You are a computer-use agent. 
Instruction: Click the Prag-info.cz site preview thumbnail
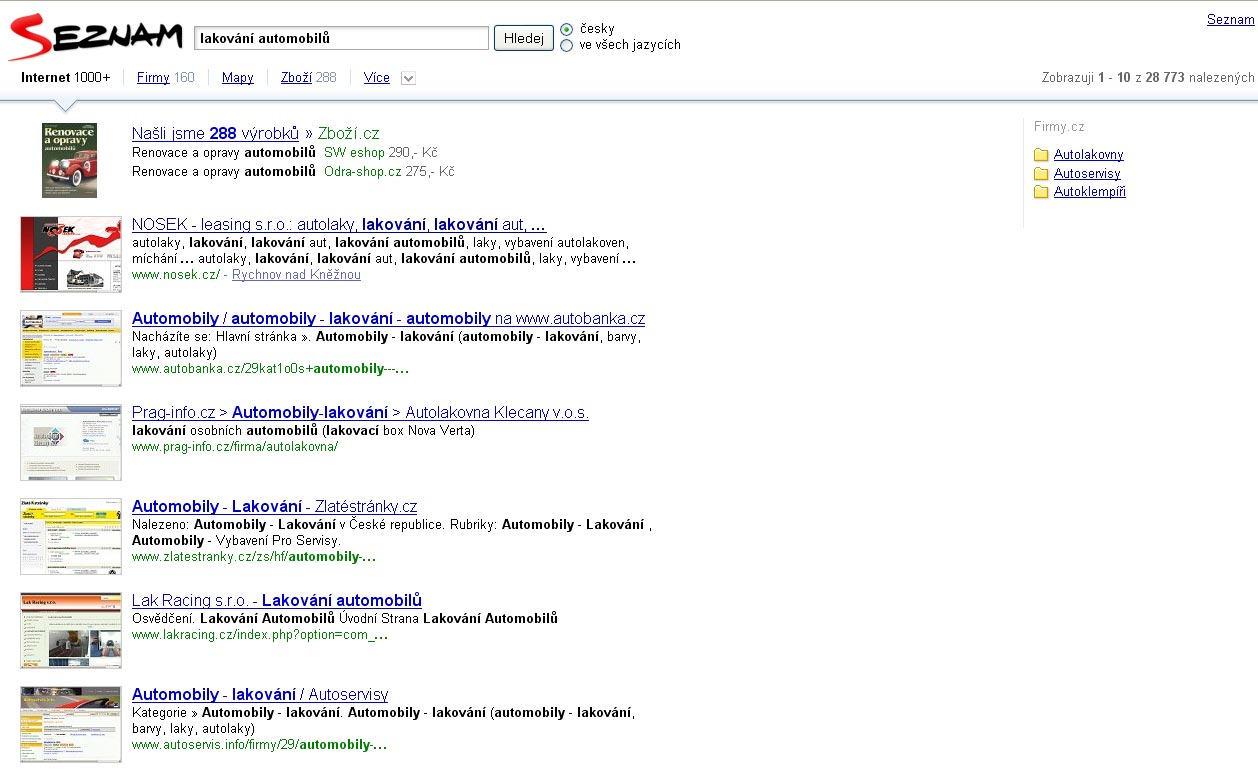tap(71, 442)
